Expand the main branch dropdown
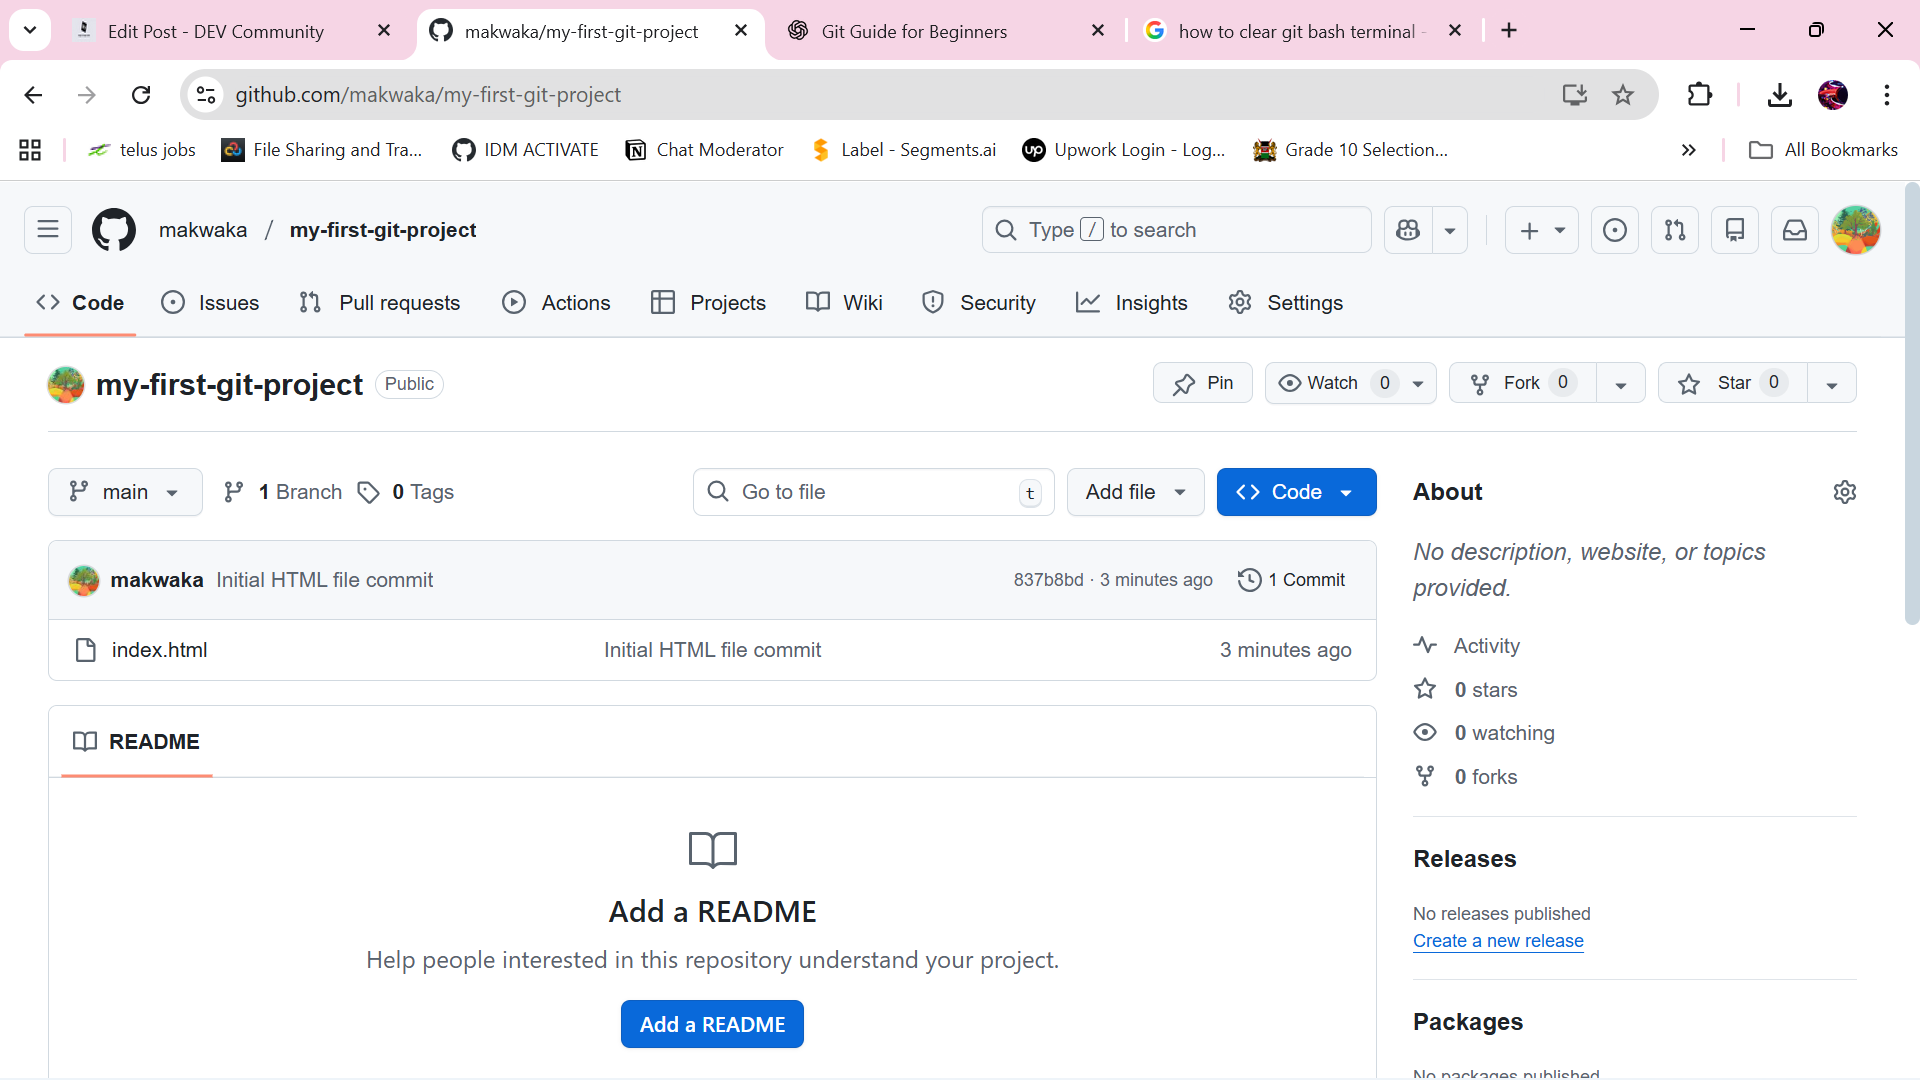Image resolution: width=1920 pixels, height=1080 pixels. click(x=125, y=492)
